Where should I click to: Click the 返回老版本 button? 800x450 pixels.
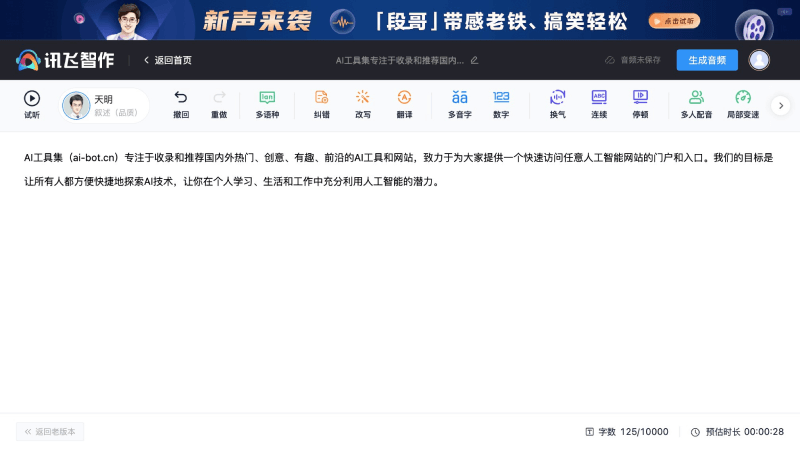click(x=50, y=432)
